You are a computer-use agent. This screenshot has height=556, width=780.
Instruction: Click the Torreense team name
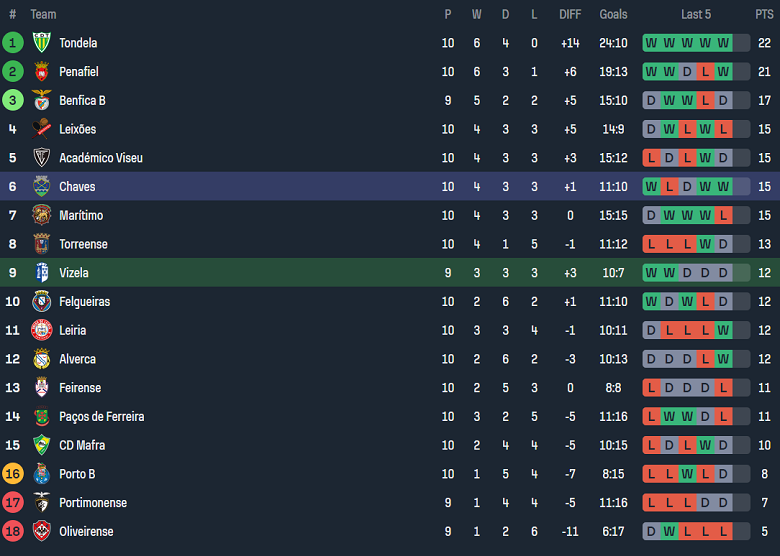click(83, 244)
